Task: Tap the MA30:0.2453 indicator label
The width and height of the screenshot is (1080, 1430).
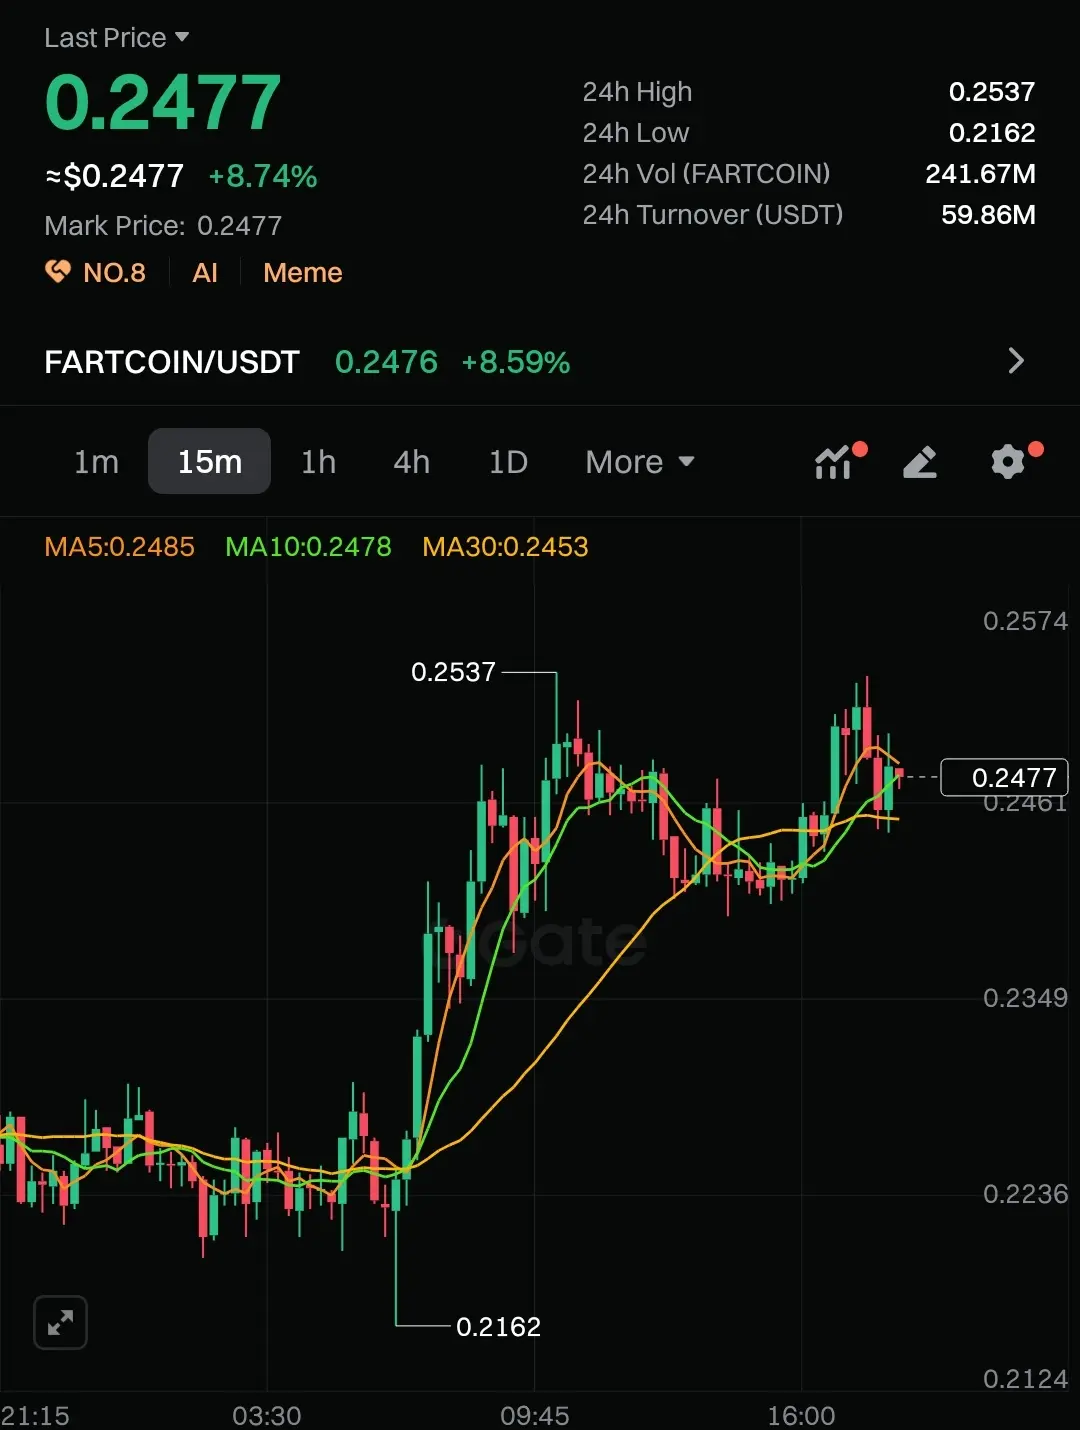Action: click(505, 546)
